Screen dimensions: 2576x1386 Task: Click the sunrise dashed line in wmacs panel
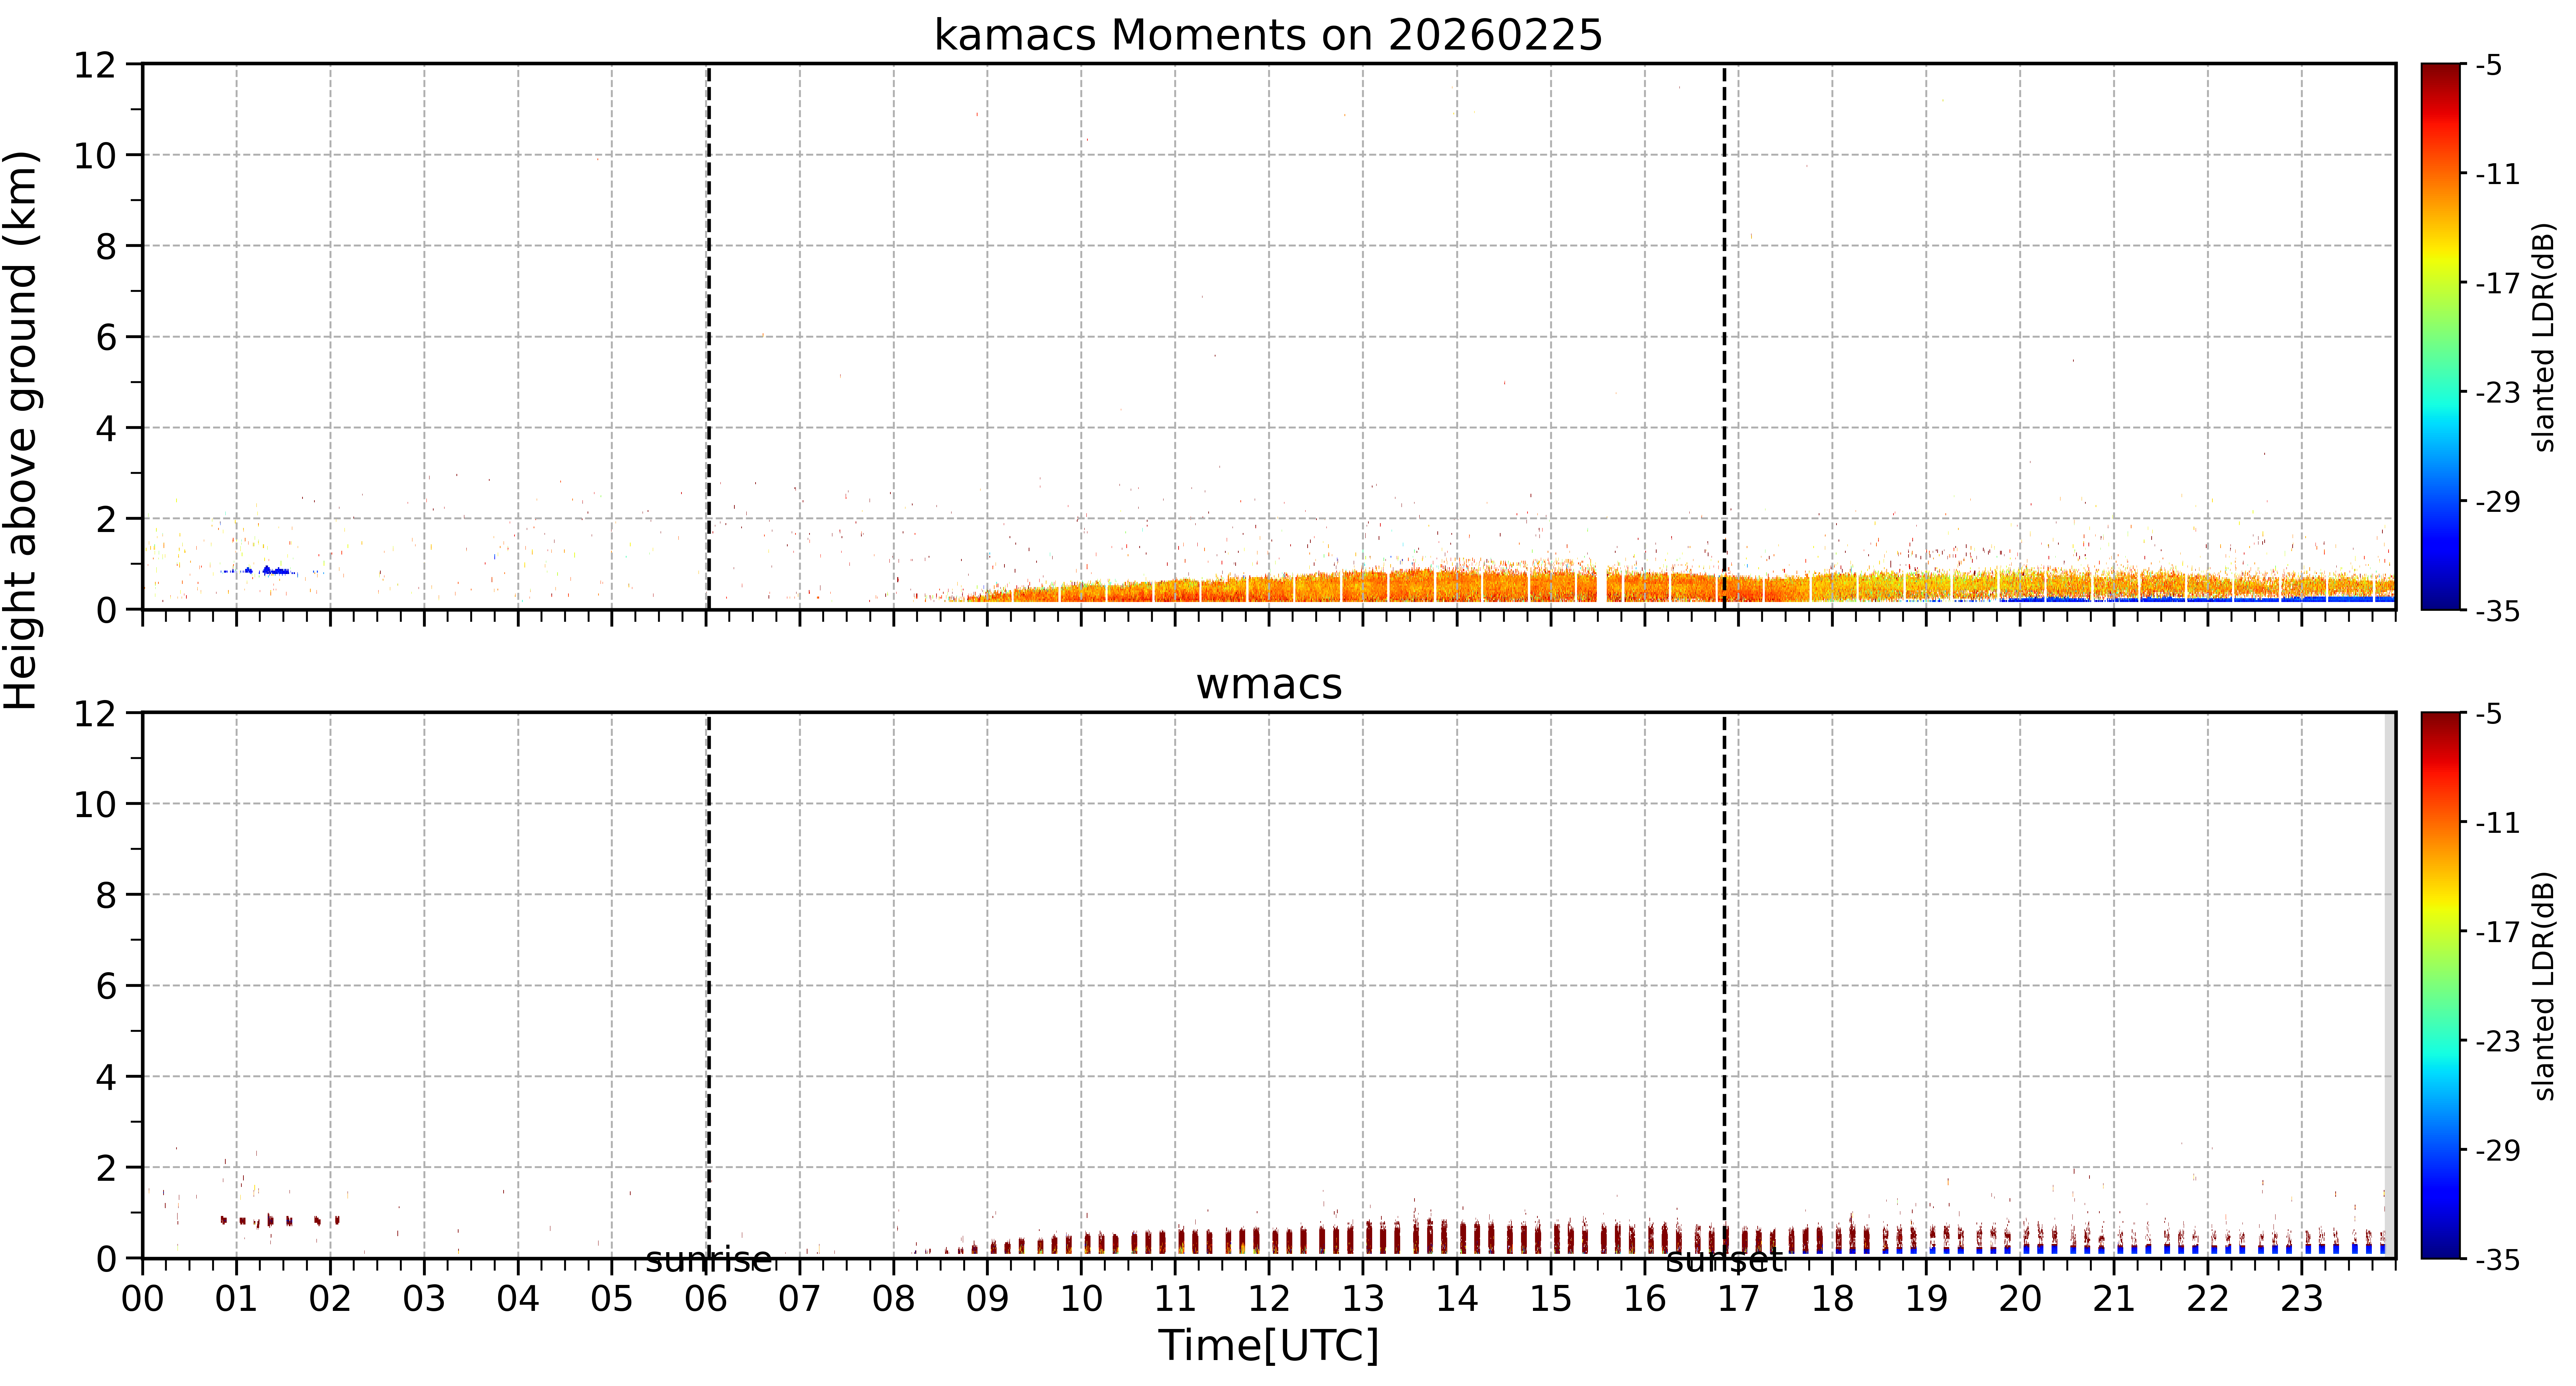709,985
